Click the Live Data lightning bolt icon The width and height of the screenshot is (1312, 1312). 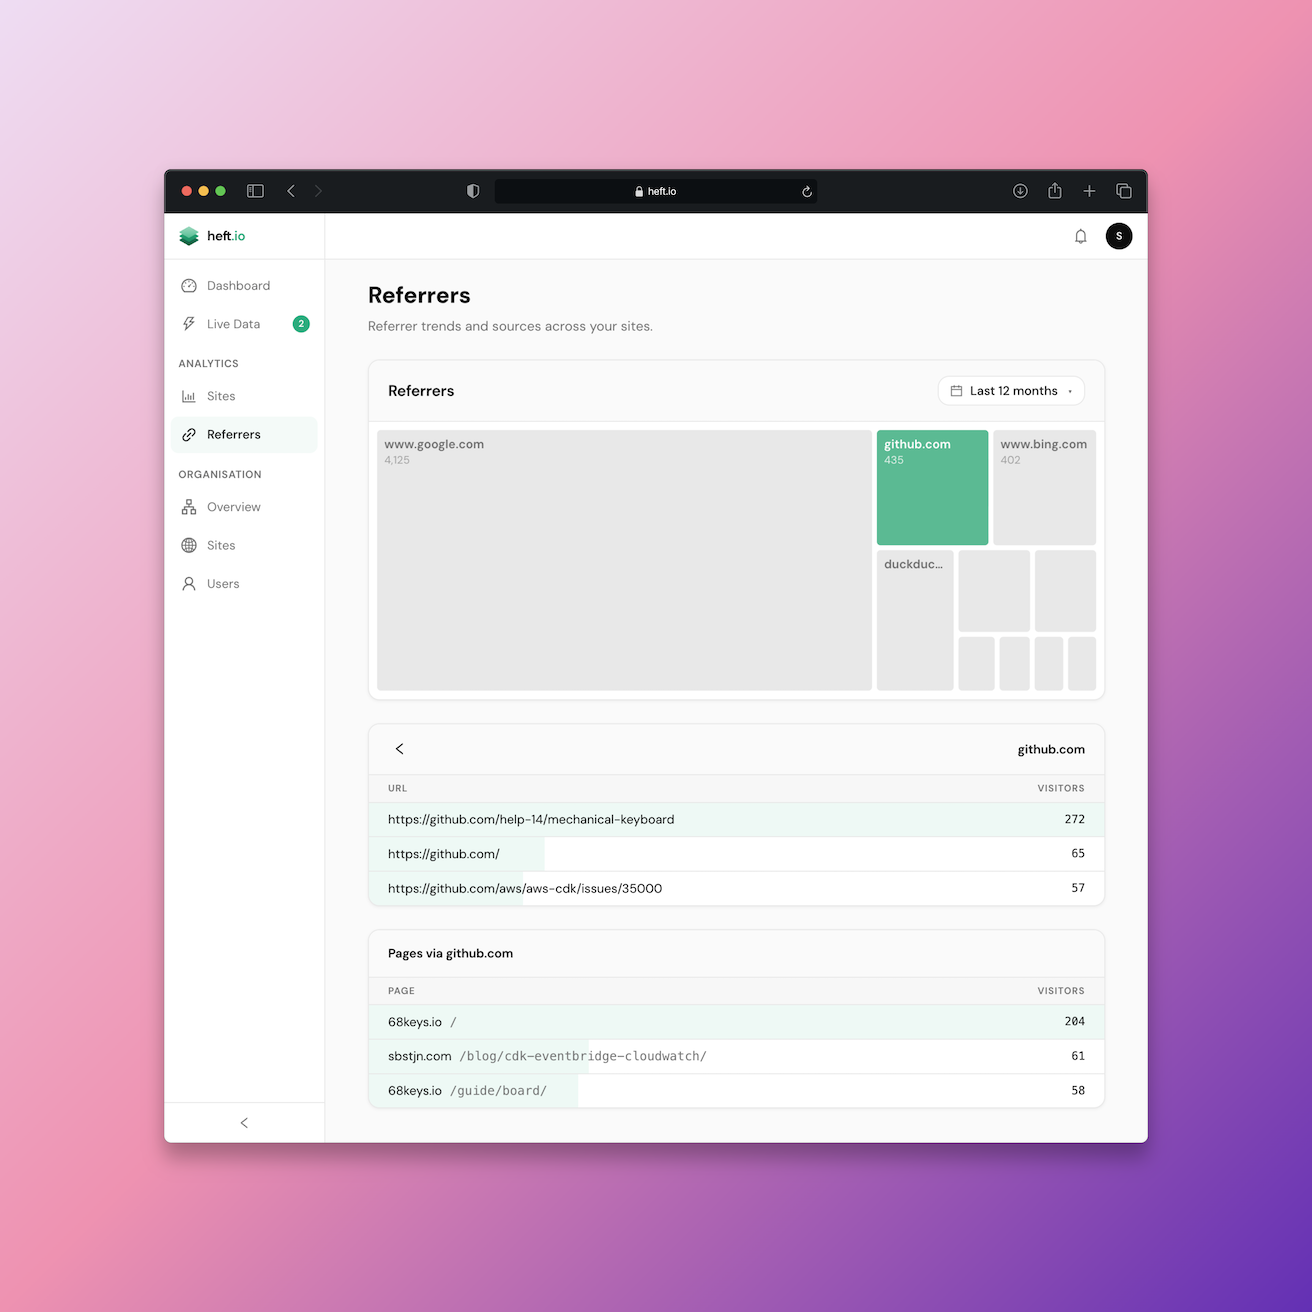tap(189, 323)
